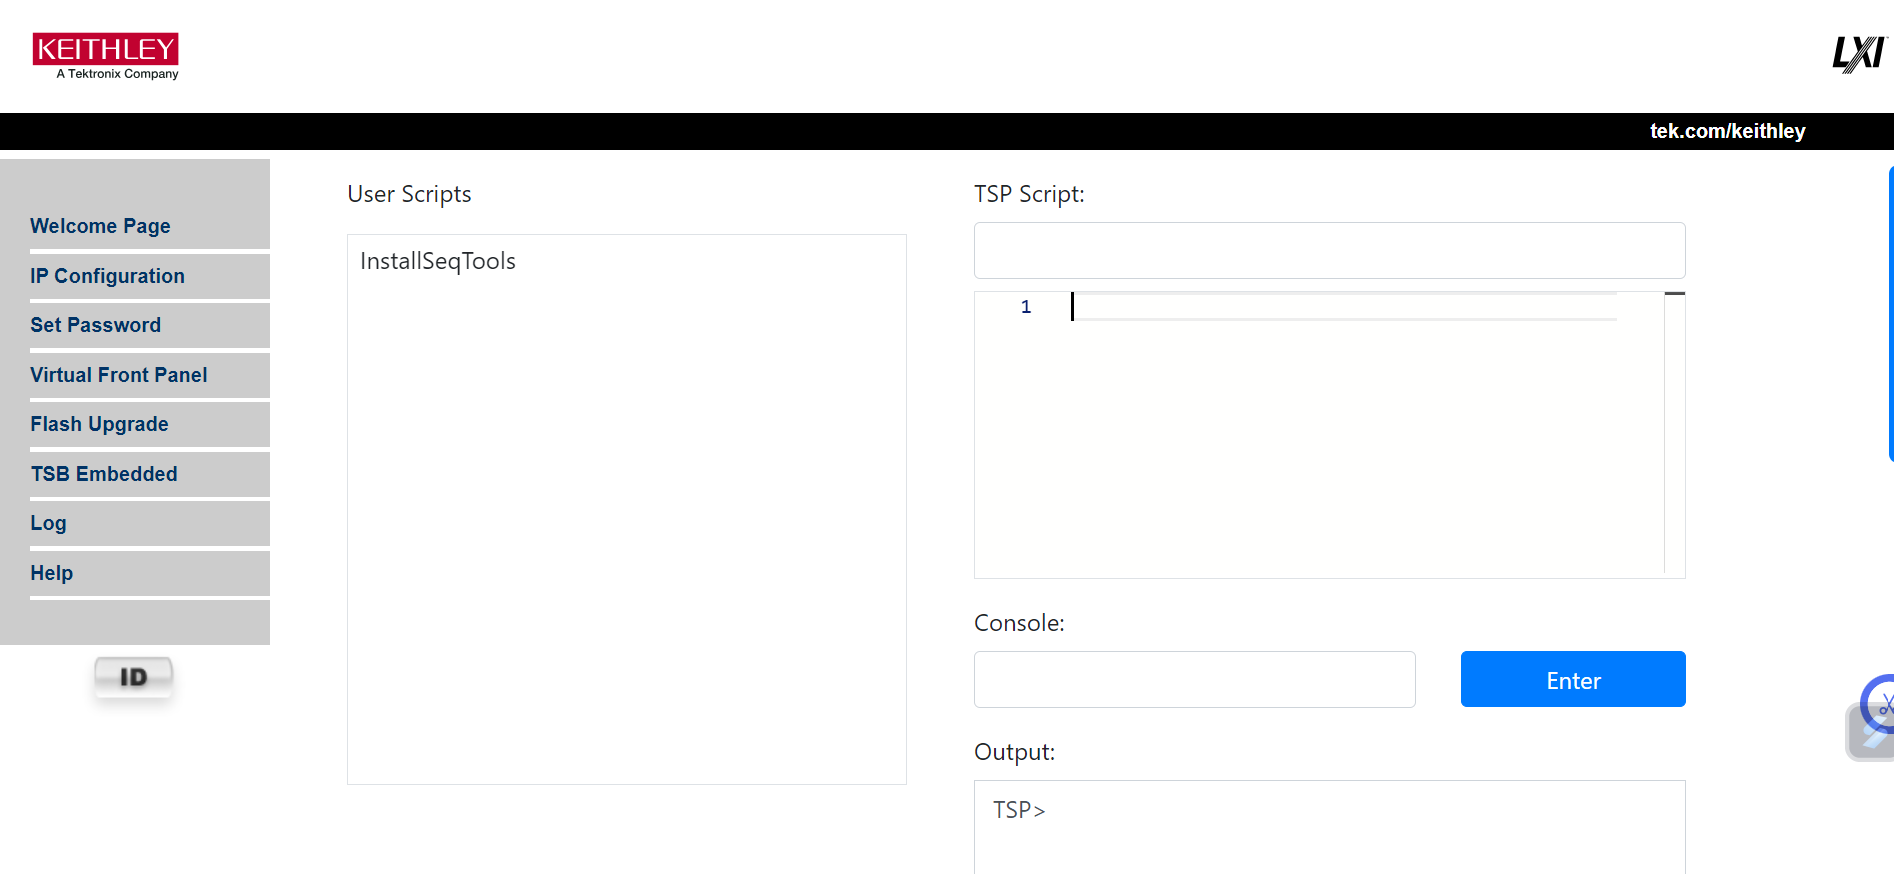
Task: Click the script editor's vertical scrollbar
Action: 1674,430
